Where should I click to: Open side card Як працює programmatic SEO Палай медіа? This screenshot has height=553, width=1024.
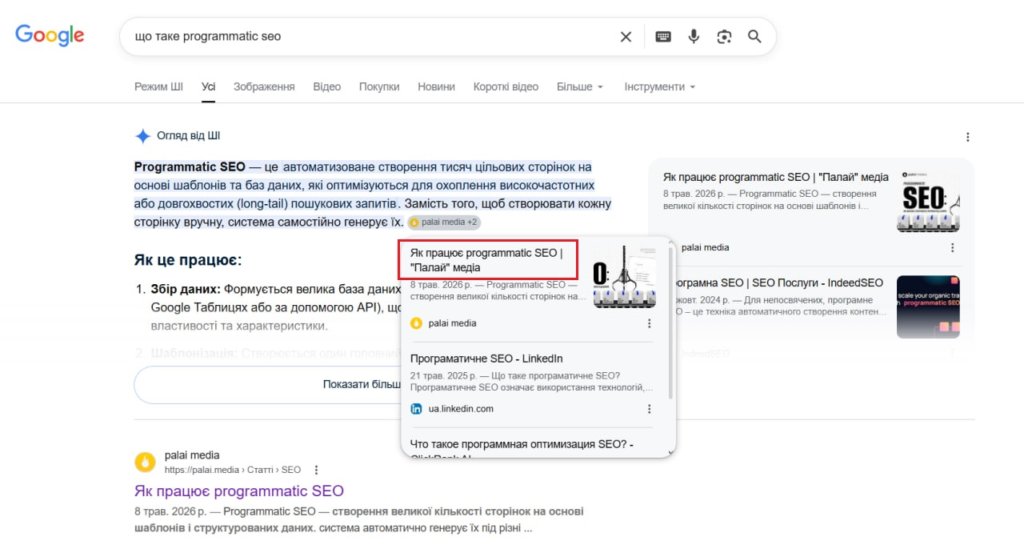click(775, 177)
